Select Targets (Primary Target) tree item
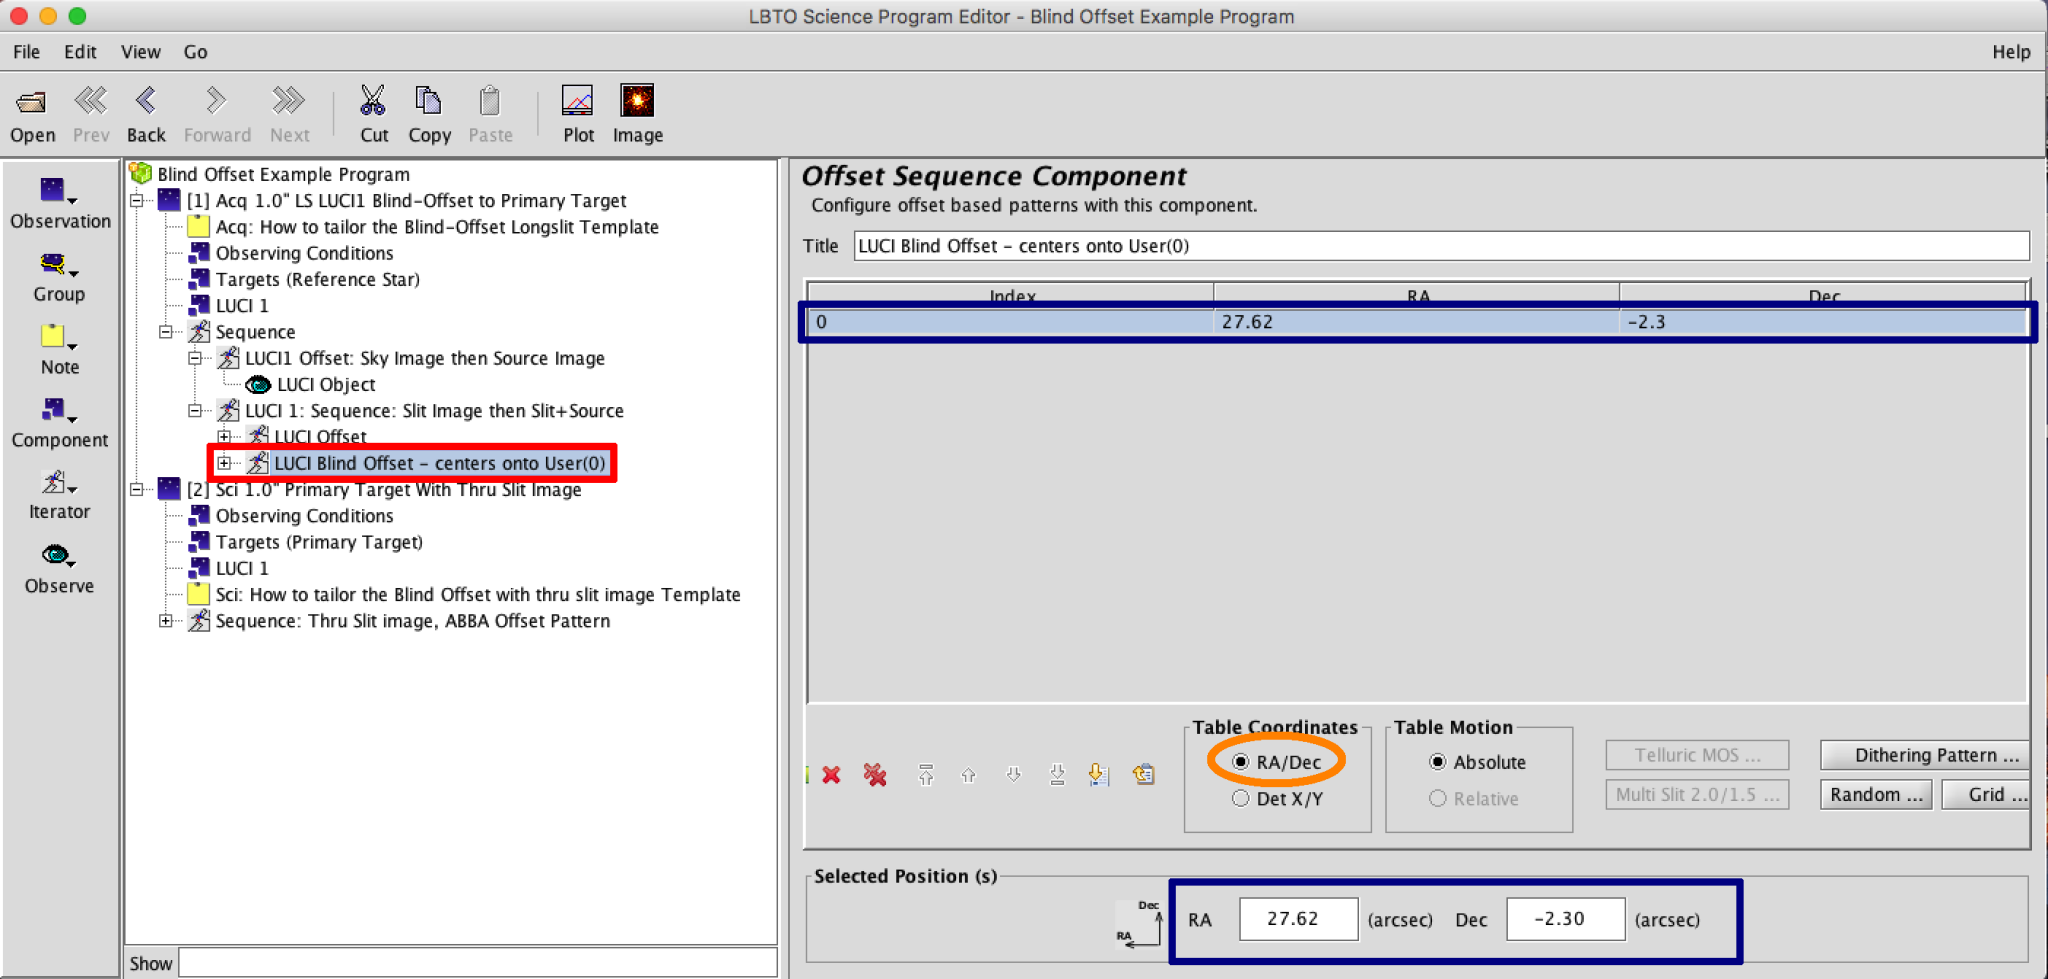The height and width of the screenshot is (979, 2048). pyautogui.click(x=319, y=542)
